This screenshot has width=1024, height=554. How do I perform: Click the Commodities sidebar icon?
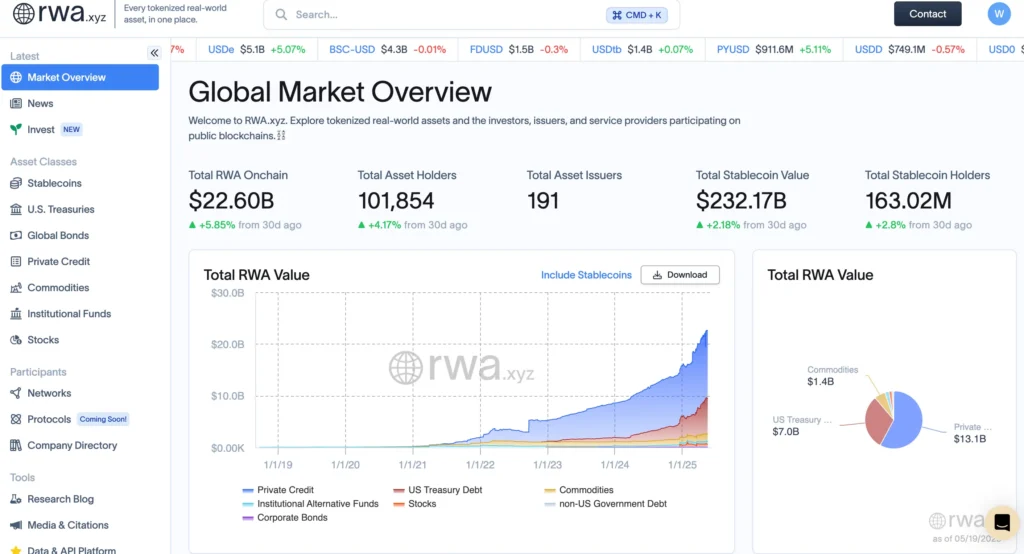[16, 288]
